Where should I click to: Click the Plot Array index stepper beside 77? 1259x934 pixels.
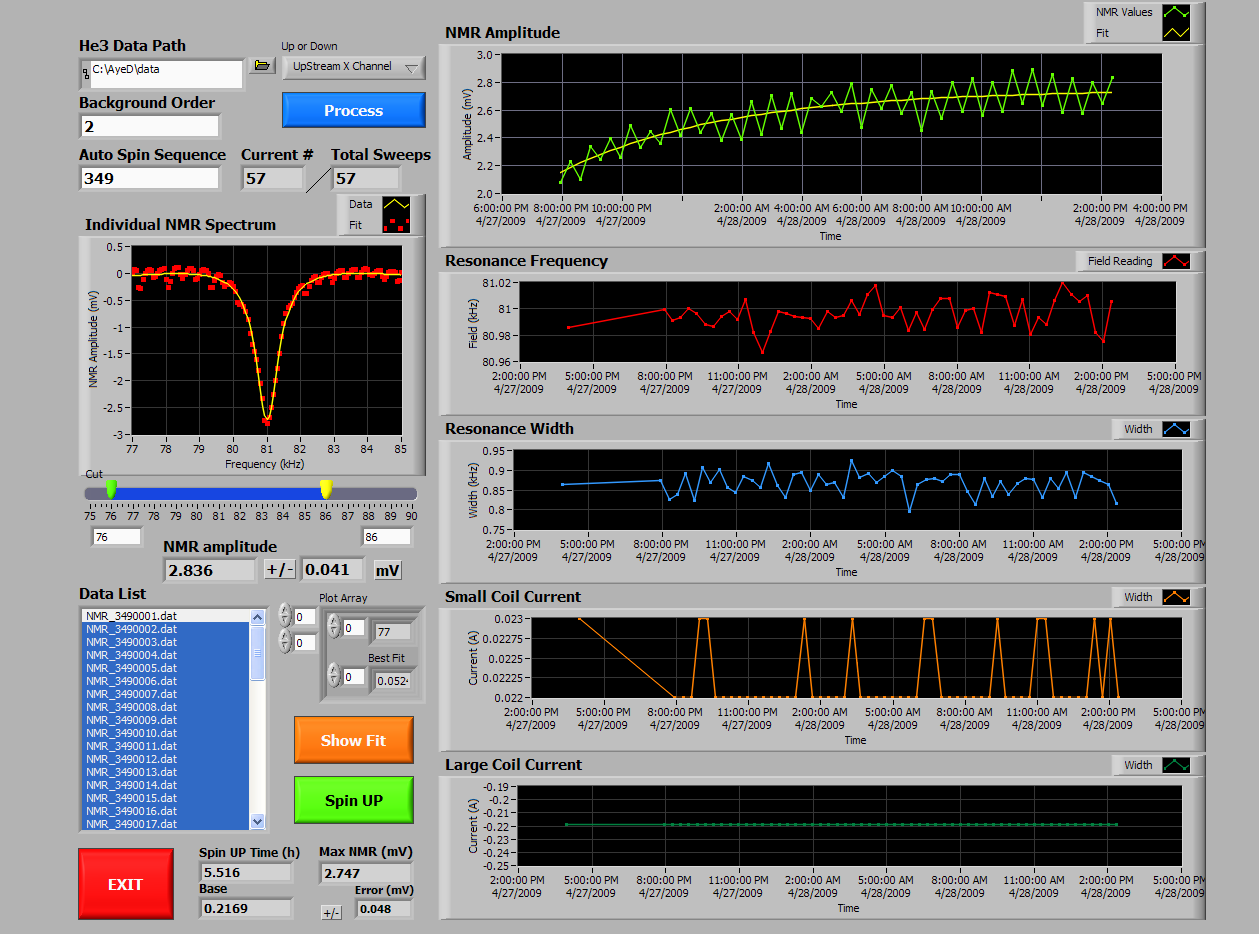point(334,628)
